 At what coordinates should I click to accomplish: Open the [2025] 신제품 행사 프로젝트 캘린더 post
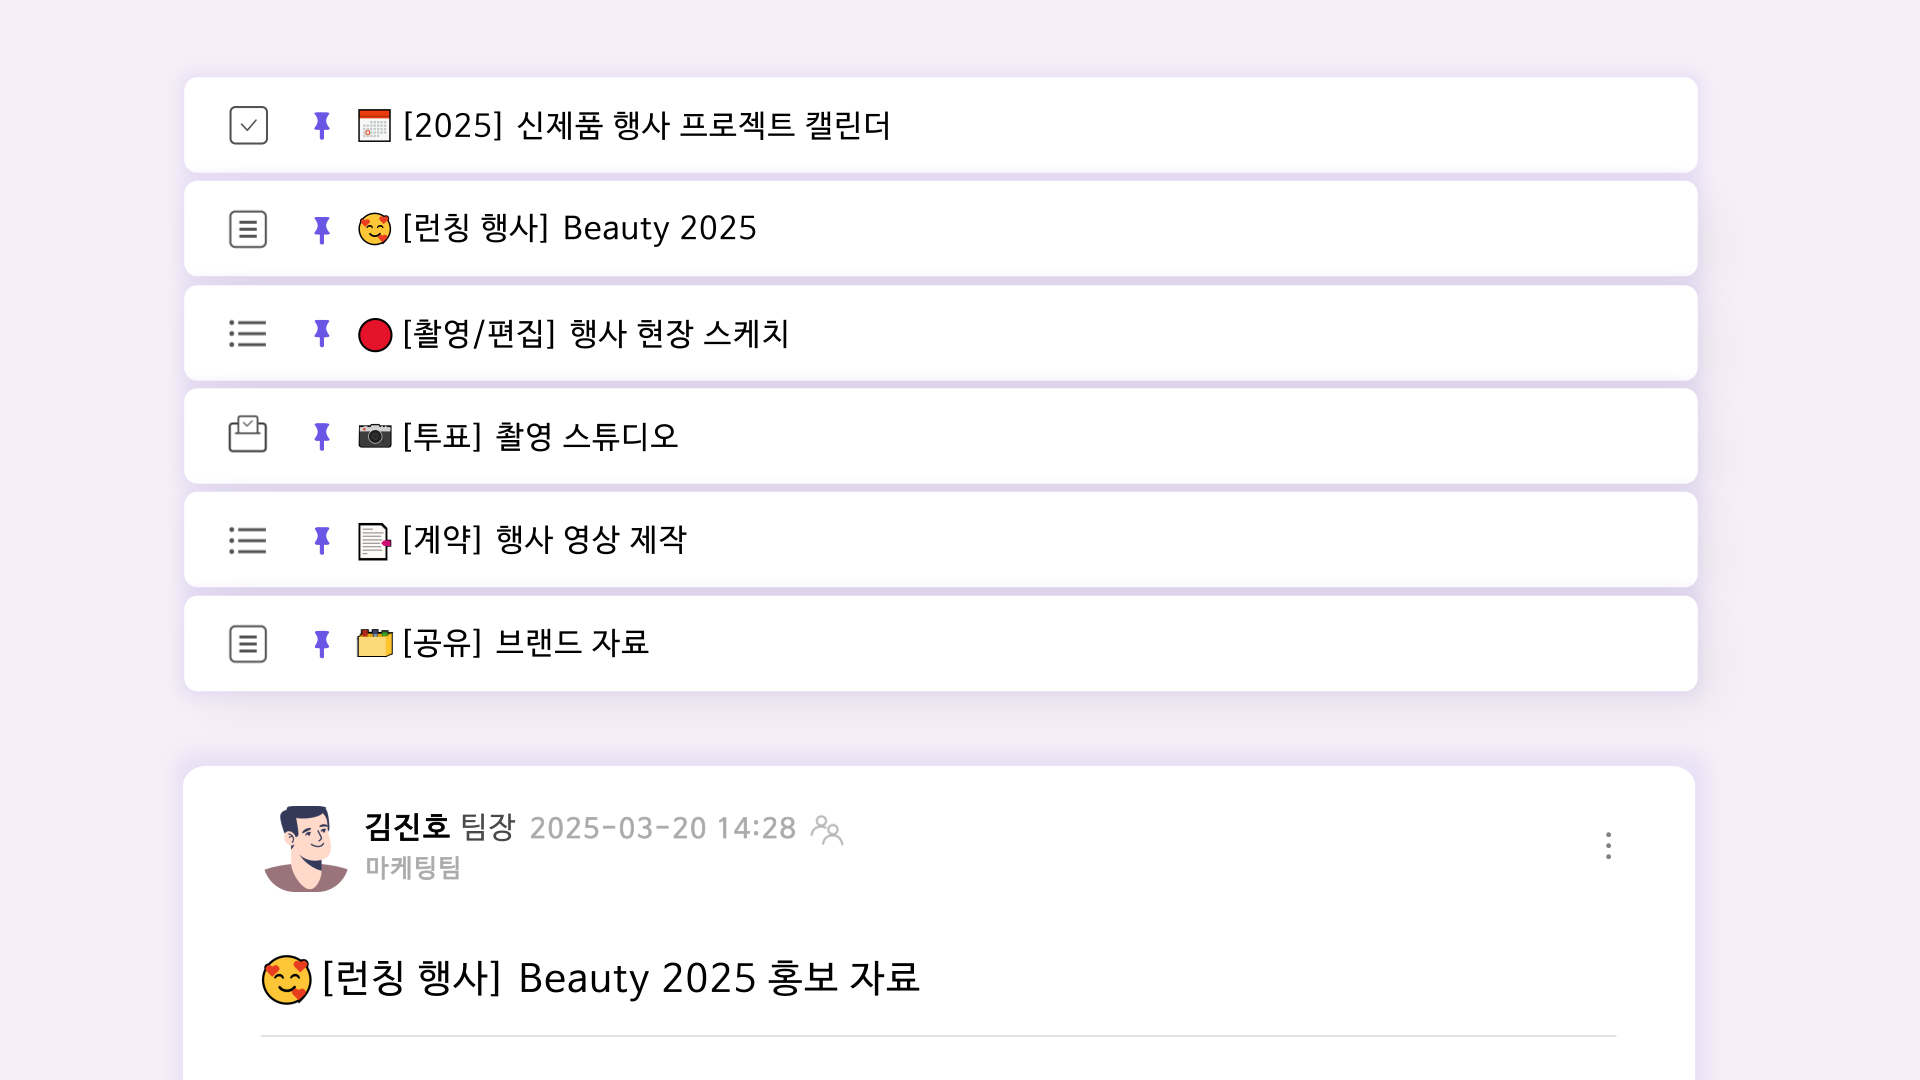click(x=646, y=126)
